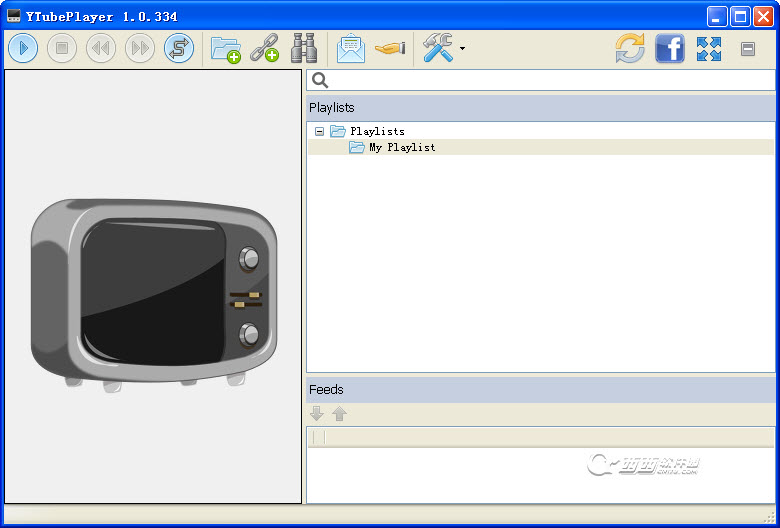Image resolution: width=780 pixels, height=528 pixels.
Task: Click the add folder icon with green plus
Action: point(226,48)
